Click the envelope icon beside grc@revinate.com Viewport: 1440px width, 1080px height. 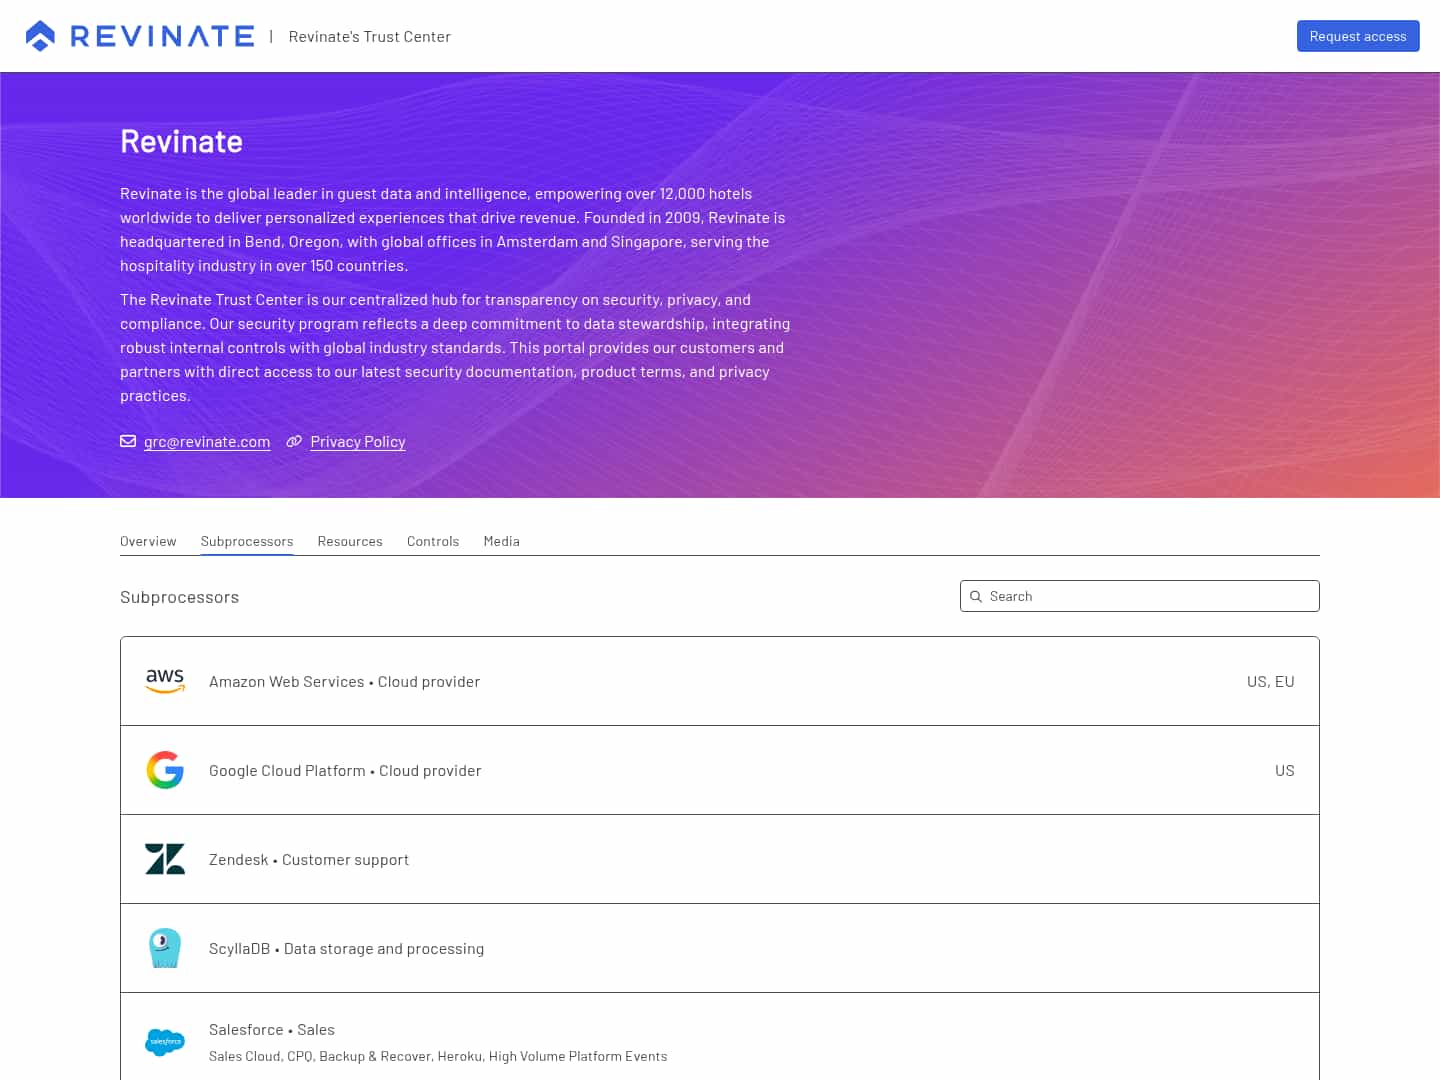pos(128,441)
